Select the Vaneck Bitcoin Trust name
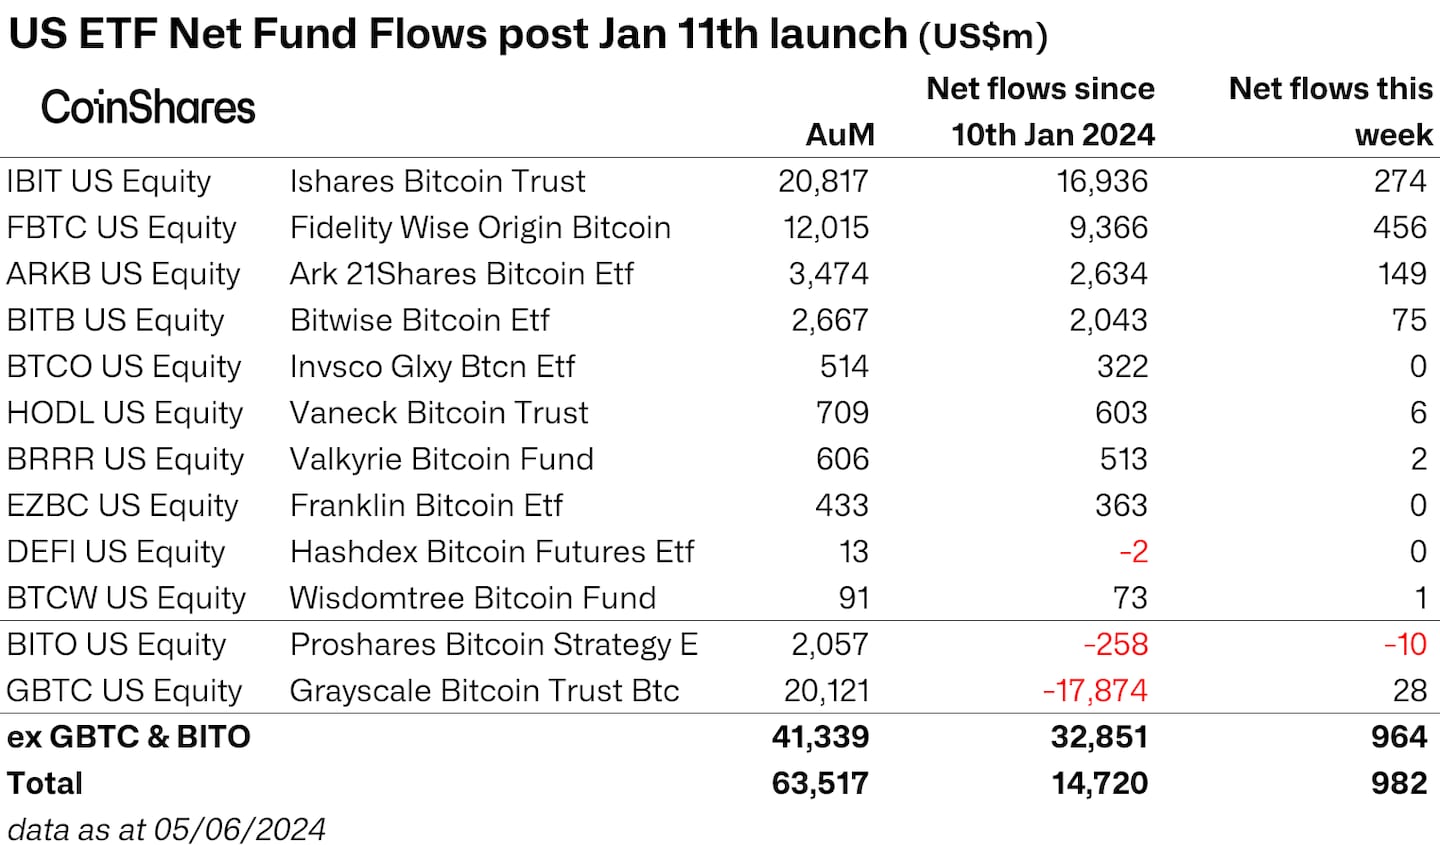The width and height of the screenshot is (1440, 845). click(x=439, y=413)
